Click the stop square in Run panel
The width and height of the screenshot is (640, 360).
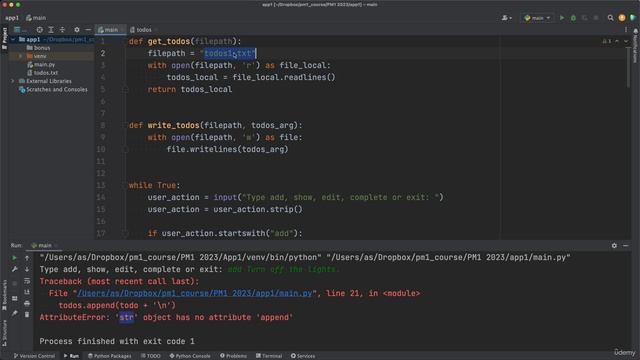pos(15,283)
